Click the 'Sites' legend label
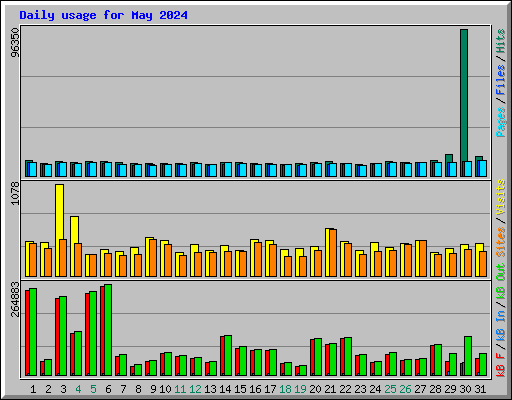The image size is (512, 400). coord(501,242)
